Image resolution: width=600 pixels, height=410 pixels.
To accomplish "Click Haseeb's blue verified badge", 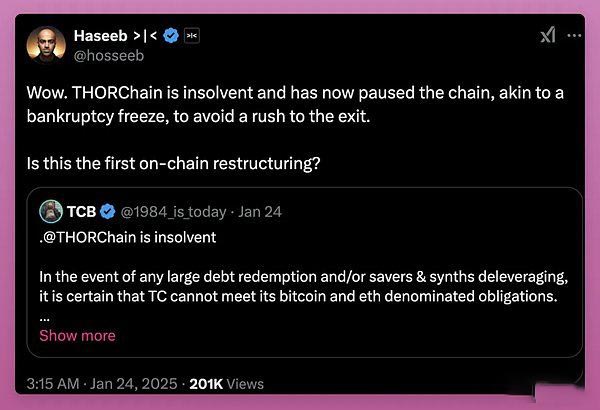I will coord(171,36).
